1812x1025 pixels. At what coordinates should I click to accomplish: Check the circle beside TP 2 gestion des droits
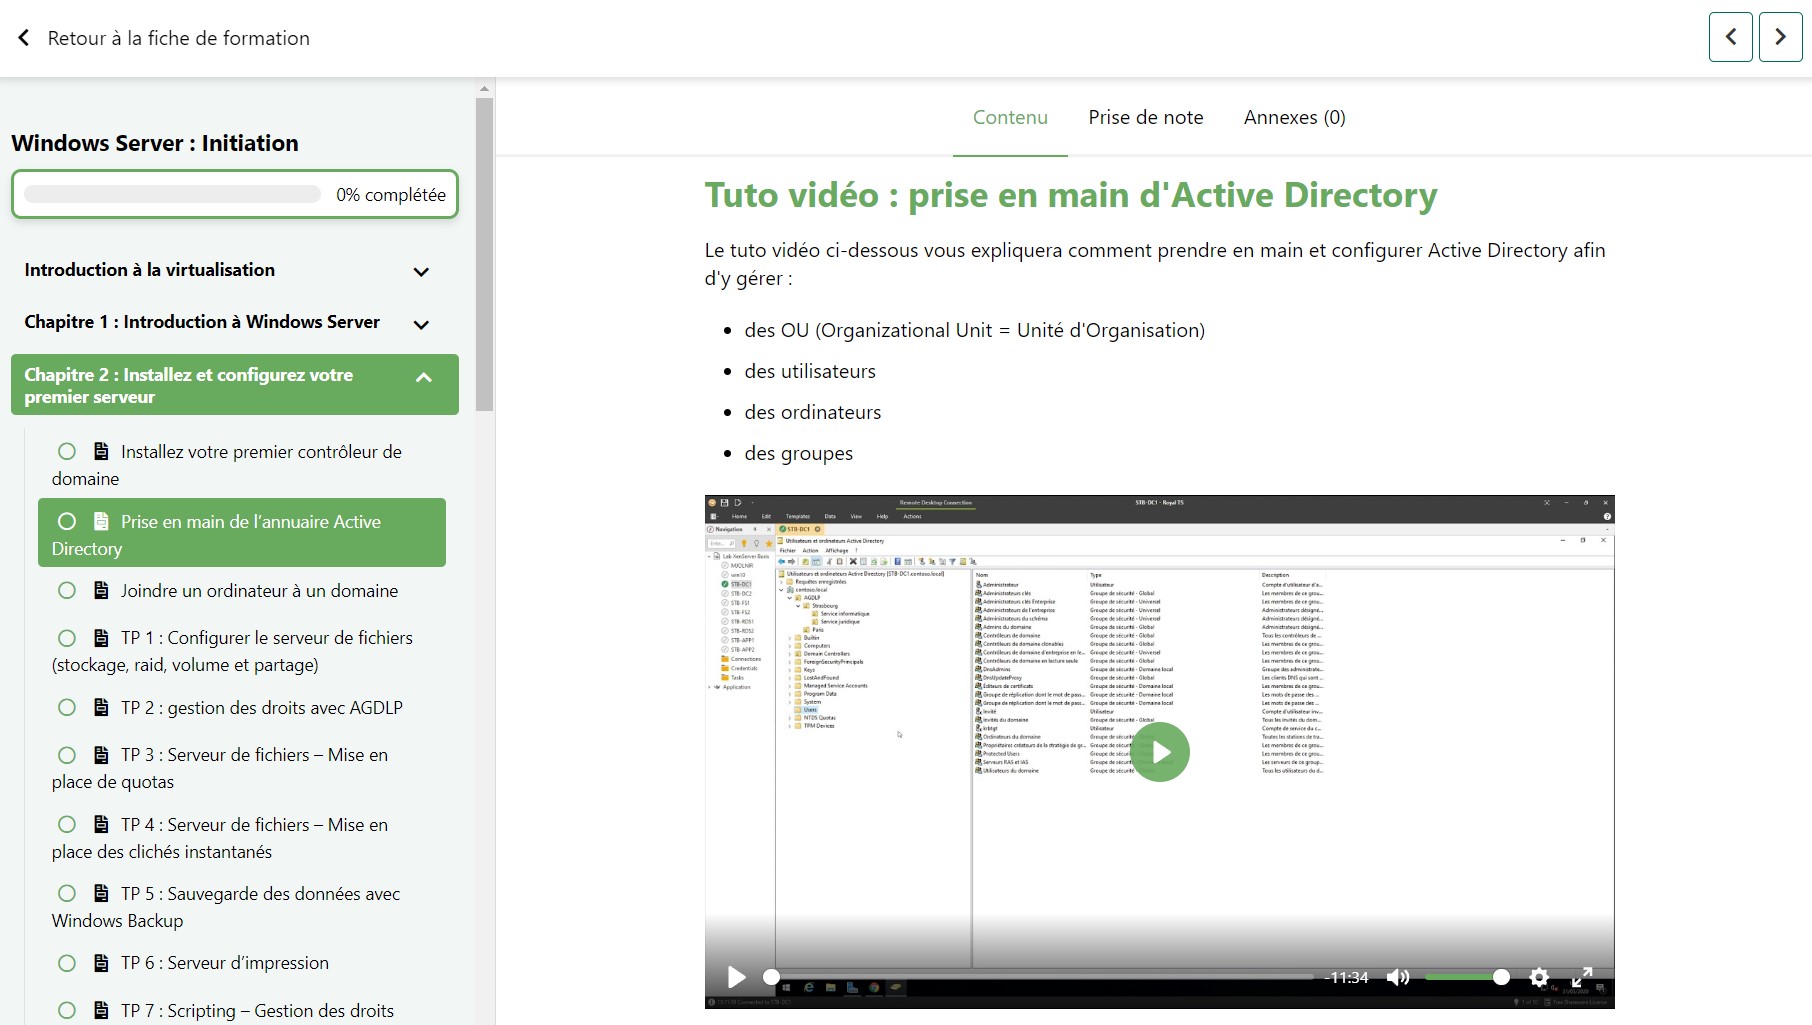pos(67,708)
